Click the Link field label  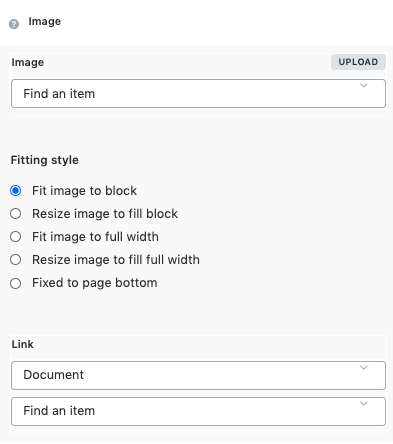(23, 344)
